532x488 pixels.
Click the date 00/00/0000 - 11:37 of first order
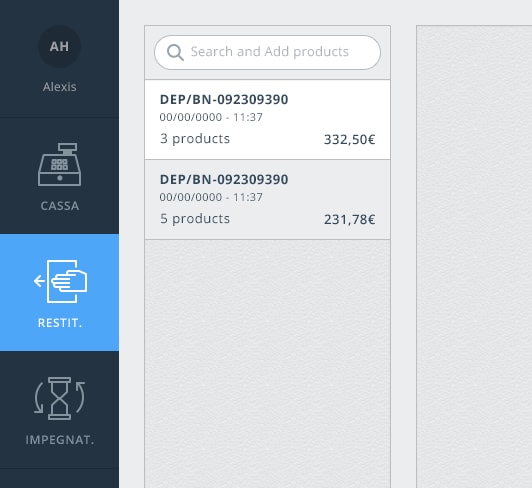[x=211, y=117]
